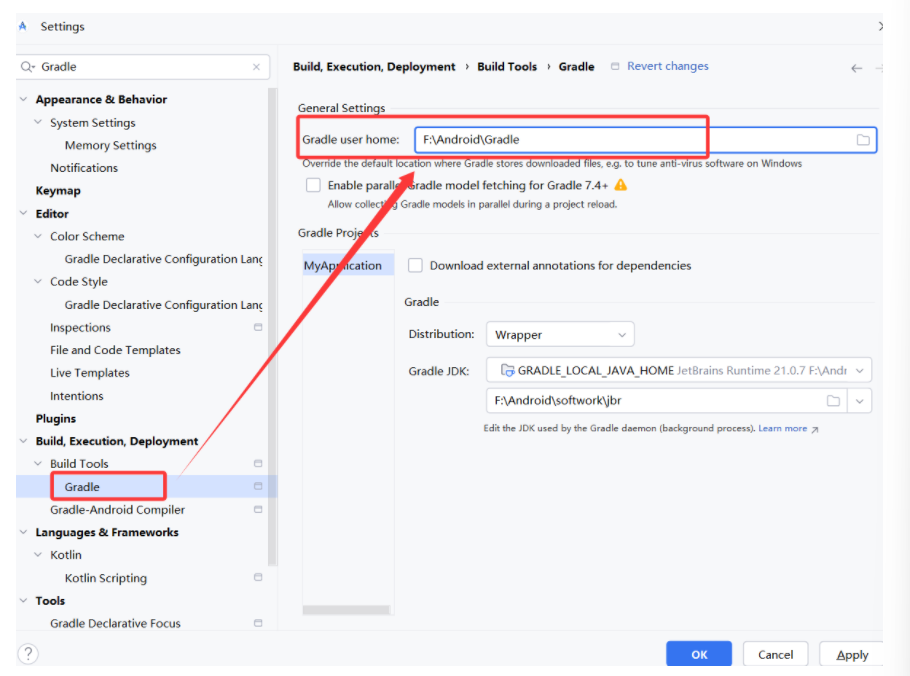Clear the Gradle search text
The width and height of the screenshot is (910, 676).
(256, 67)
